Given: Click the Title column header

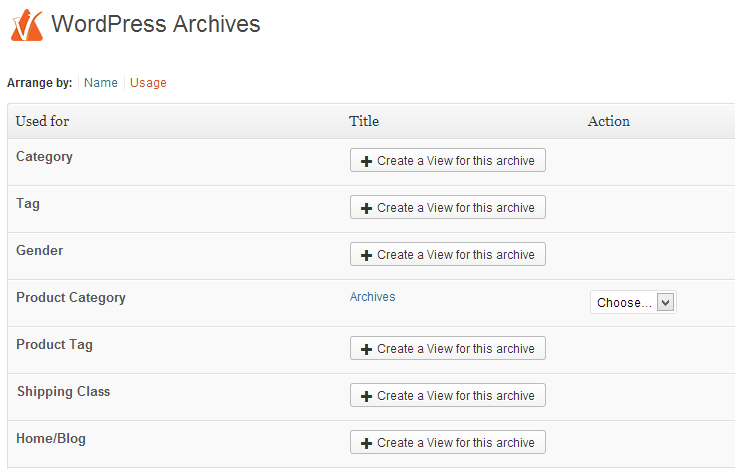Looking at the screenshot, I should pyautogui.click(x=364, y=121).
